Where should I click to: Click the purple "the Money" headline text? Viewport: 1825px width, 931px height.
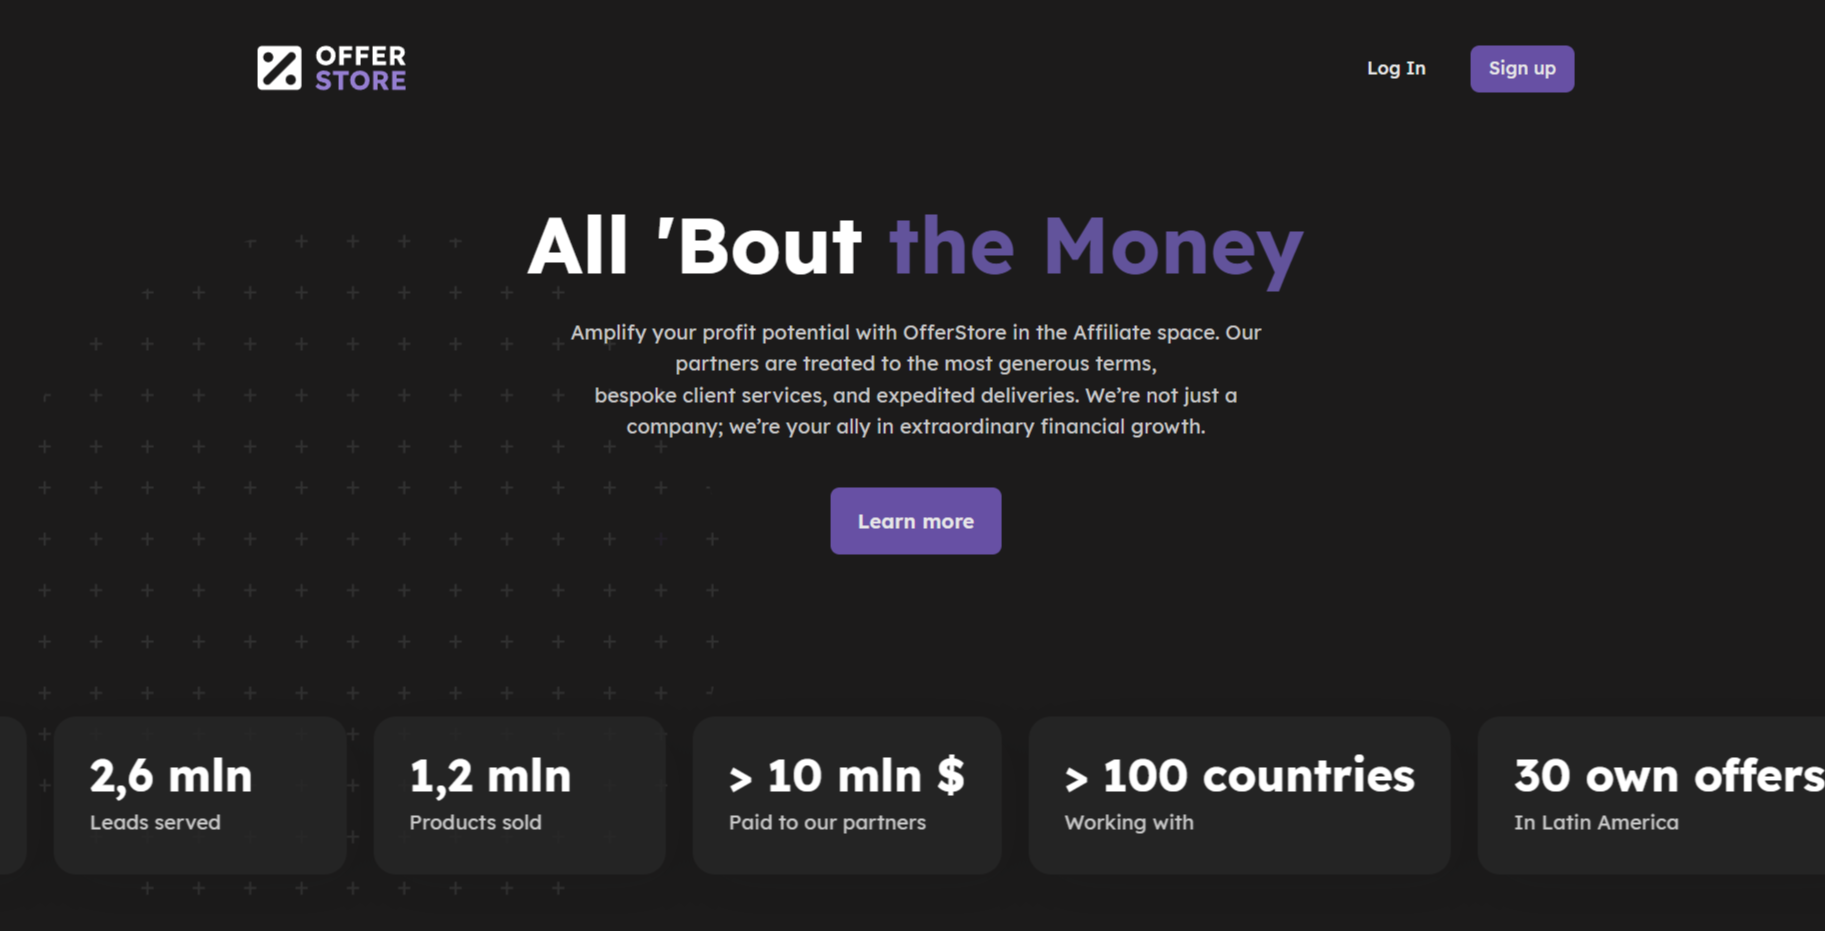coord(1096,246)
